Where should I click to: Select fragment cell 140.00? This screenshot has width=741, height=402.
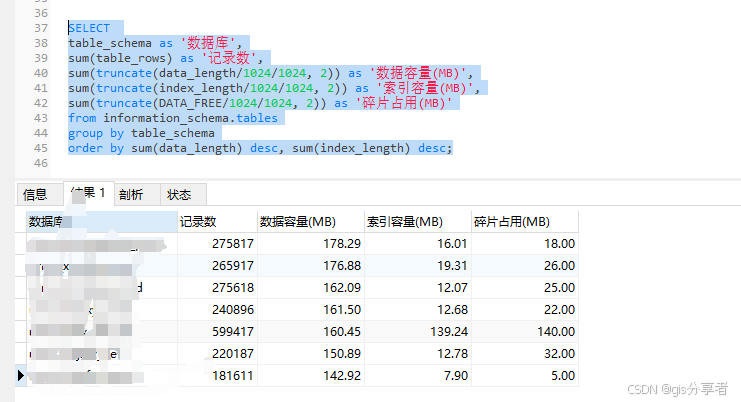[525, 332]
